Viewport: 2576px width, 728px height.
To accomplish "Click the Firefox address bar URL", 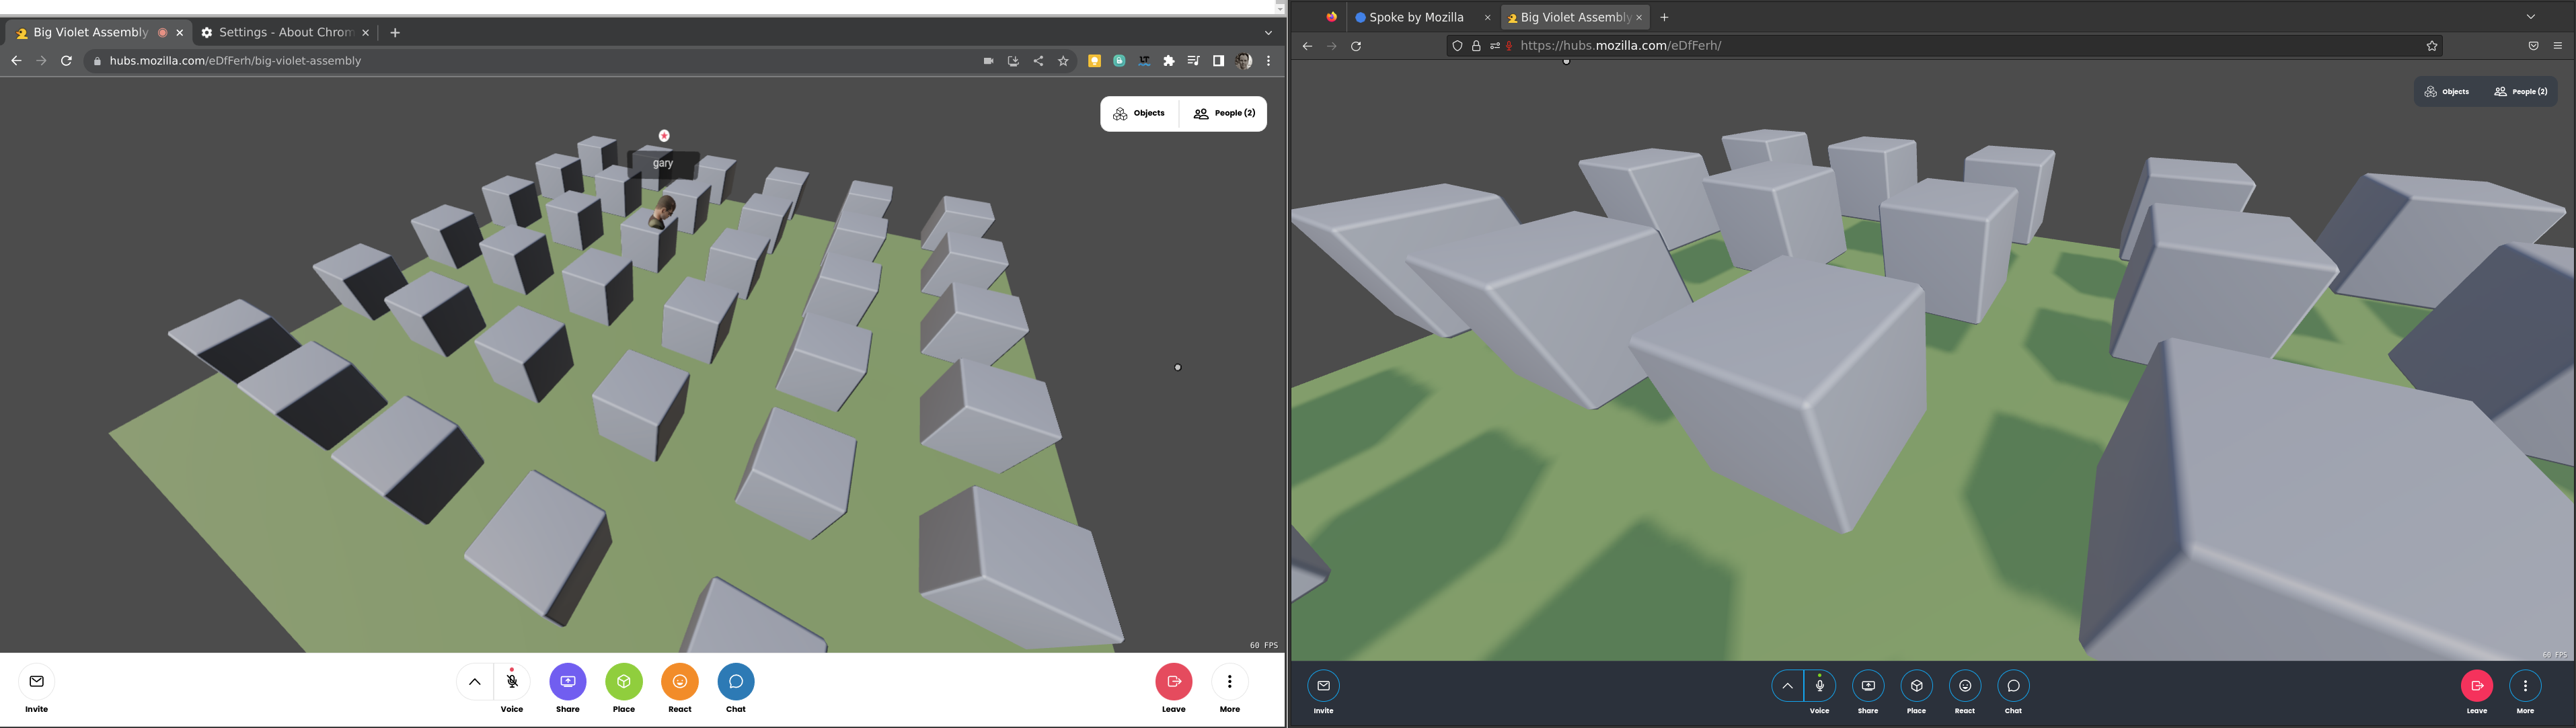I will 1620,46.
